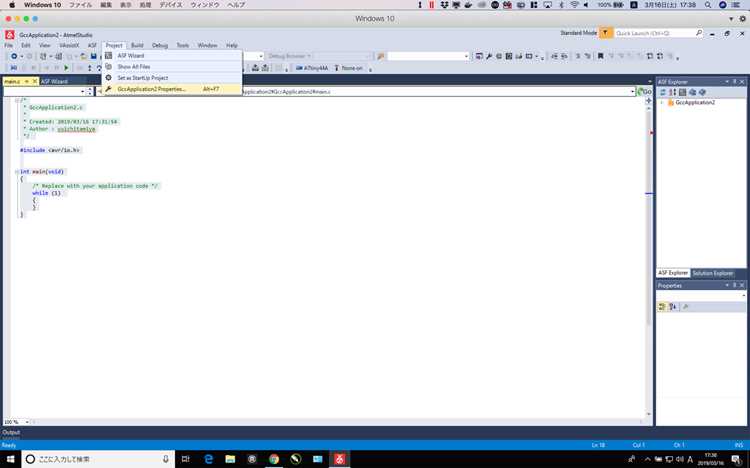750x468 pixels.
Task: Click the third ASF Explorer toolbar icon
Action: (683, 92)
